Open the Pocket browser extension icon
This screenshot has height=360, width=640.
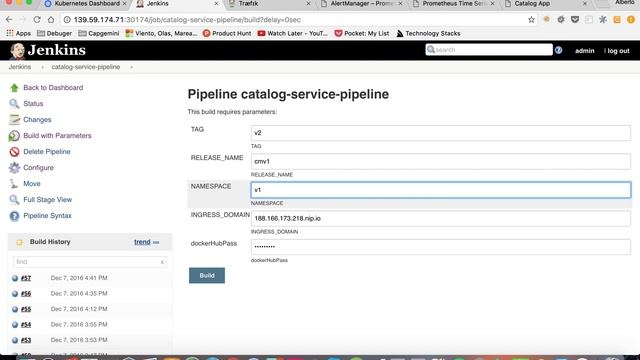click(x=575, y=20)
